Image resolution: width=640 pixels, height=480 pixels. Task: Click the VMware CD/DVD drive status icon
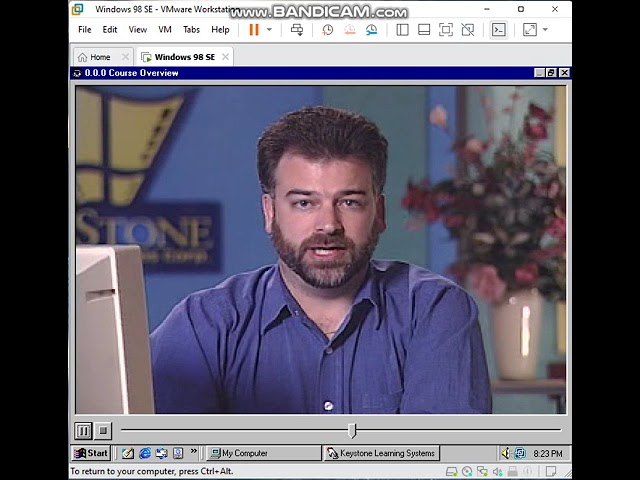coord(467,472)
